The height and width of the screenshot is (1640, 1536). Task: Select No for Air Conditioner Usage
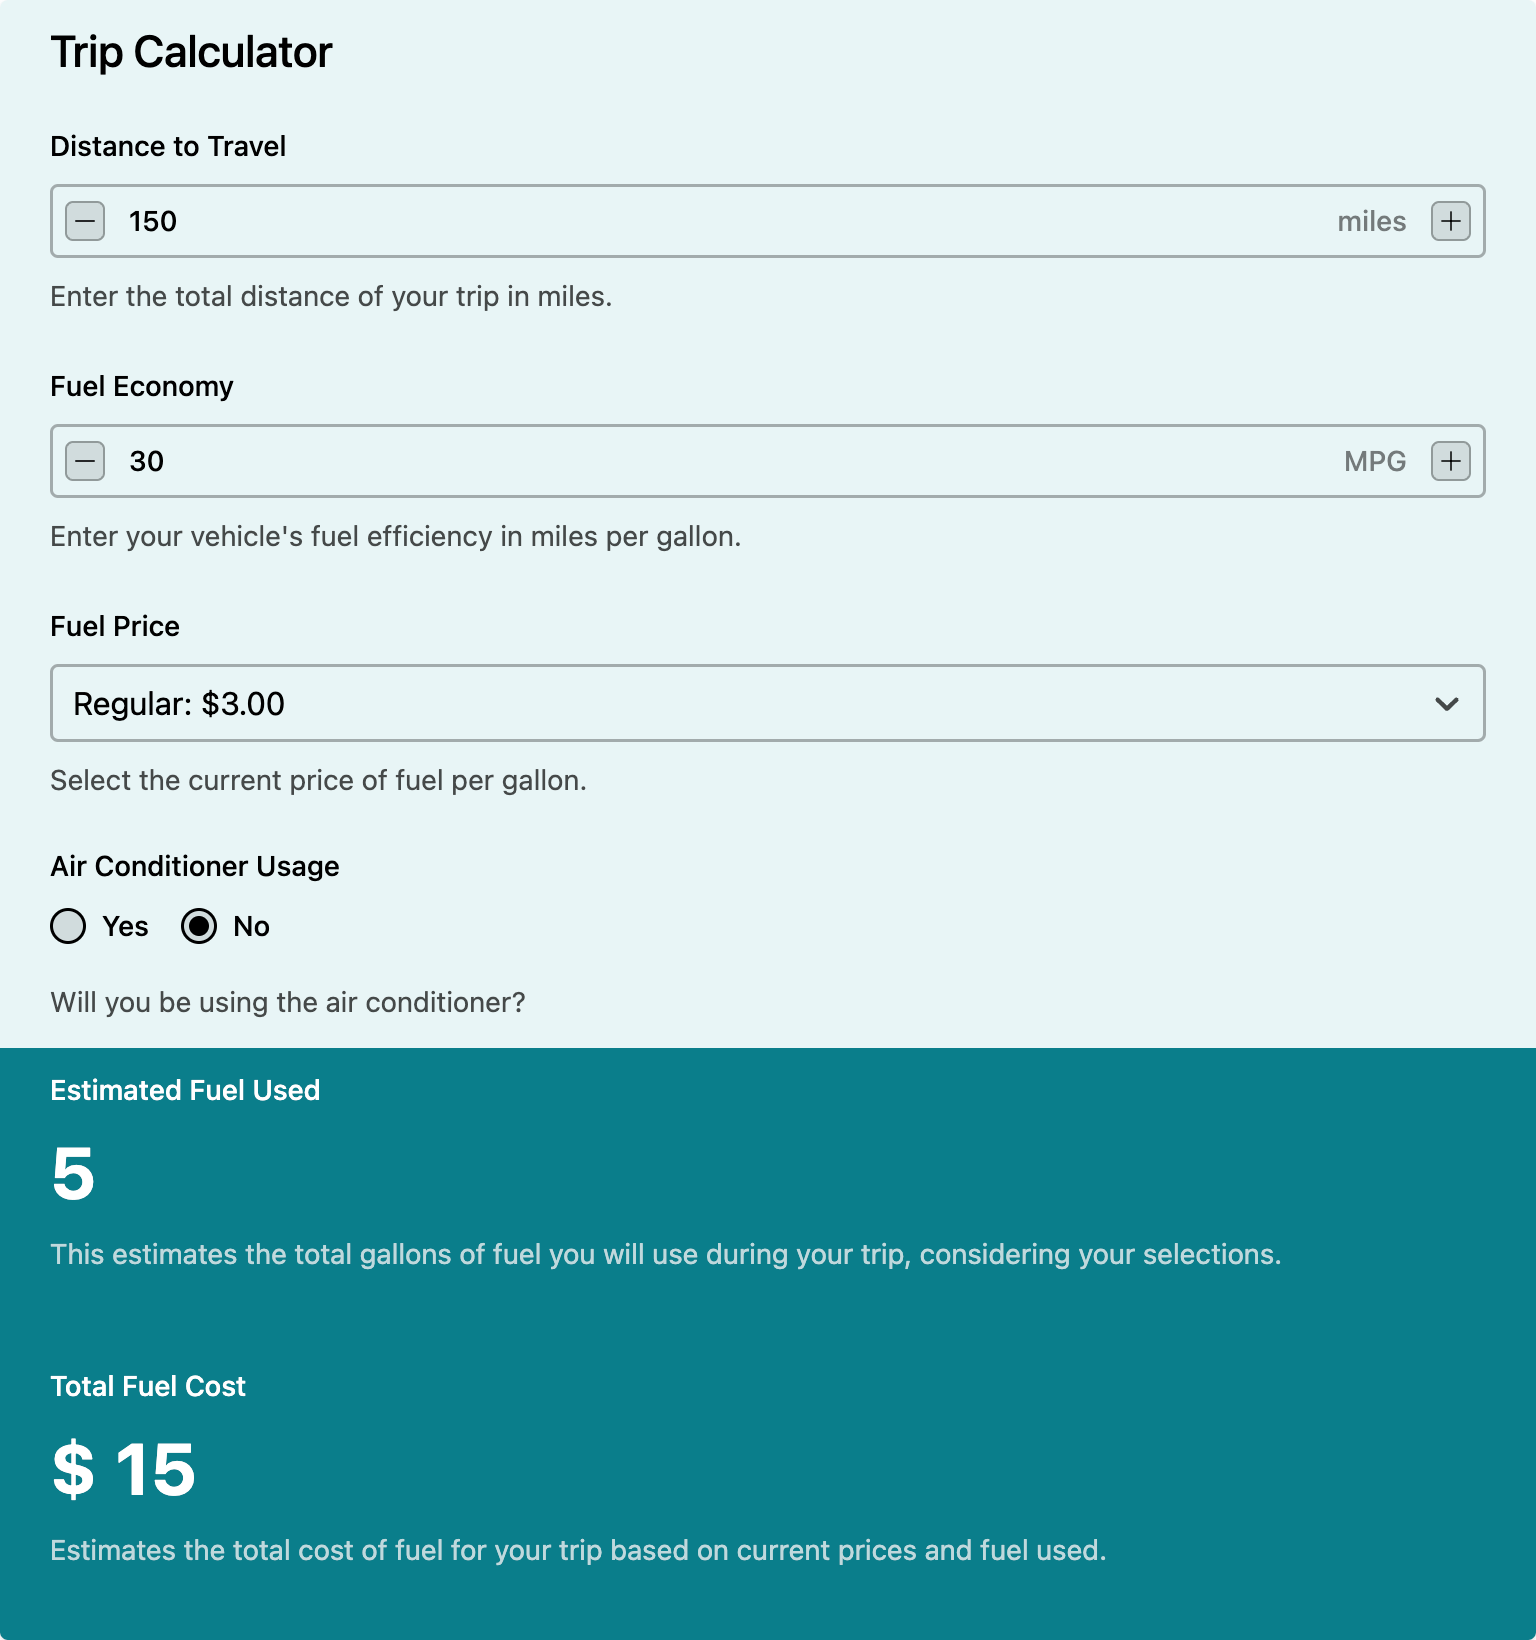point(199,927)
